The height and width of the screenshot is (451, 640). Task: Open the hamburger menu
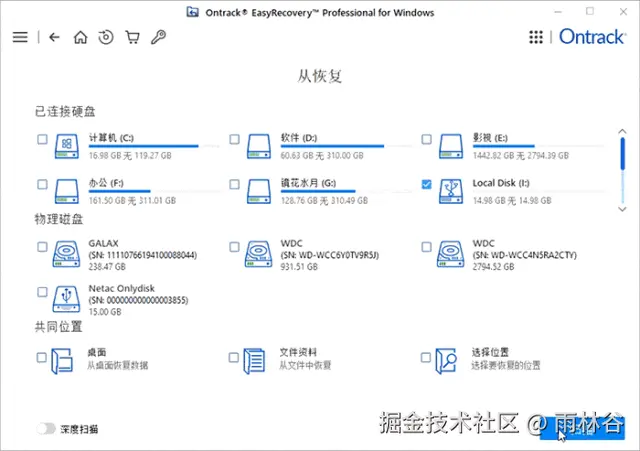tap(20, 37)
